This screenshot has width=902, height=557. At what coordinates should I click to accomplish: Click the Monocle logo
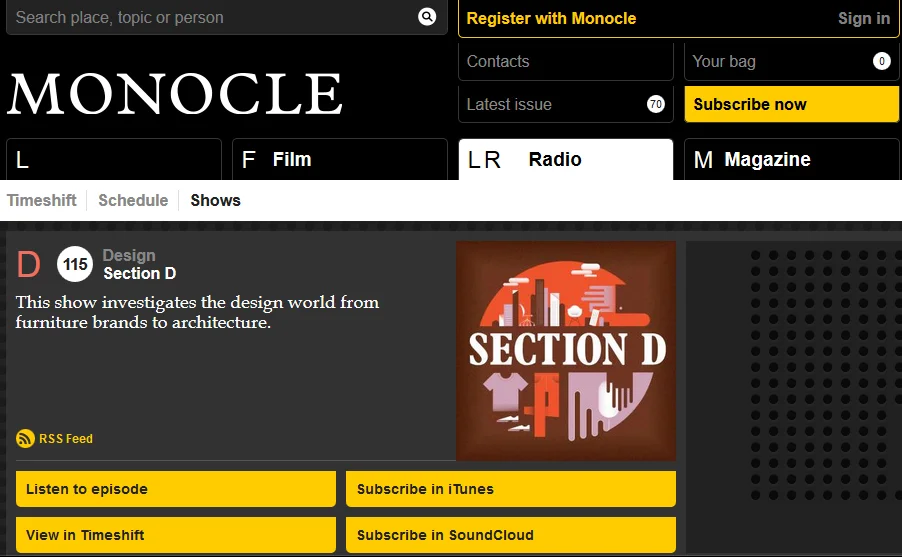point(175,93)
